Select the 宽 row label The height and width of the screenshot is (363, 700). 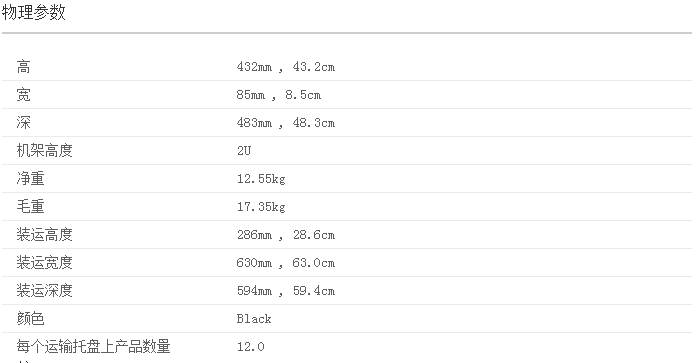tap(23, 95)
